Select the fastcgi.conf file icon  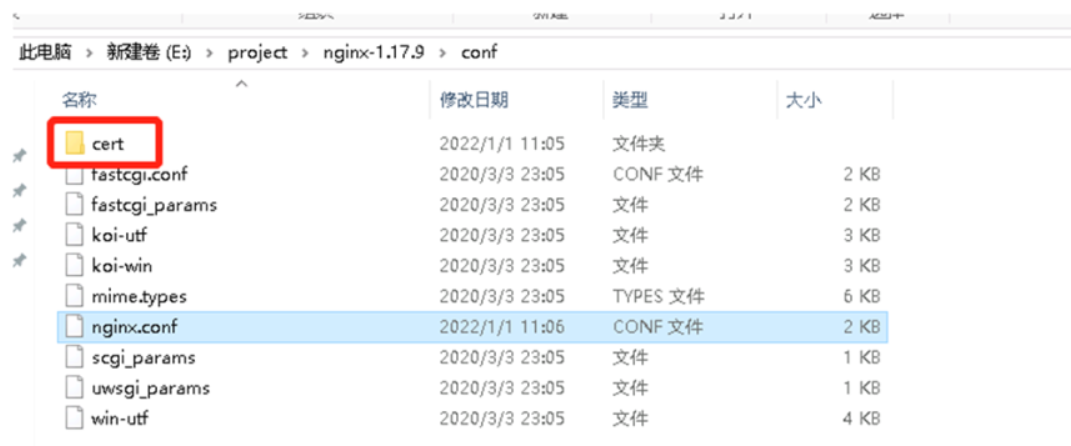(74, 176)
